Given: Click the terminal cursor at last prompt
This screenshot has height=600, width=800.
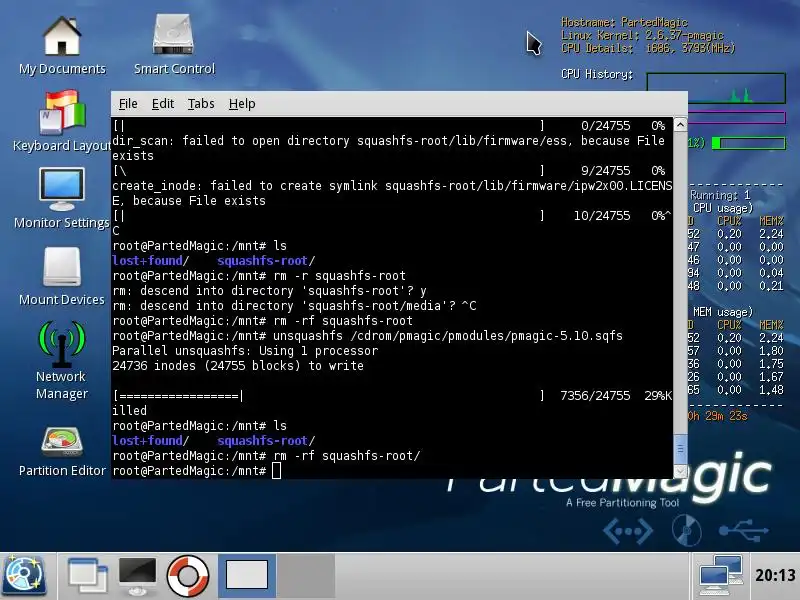Looking at the screenshot, I should pyautogui.click(x=277, y=470).
